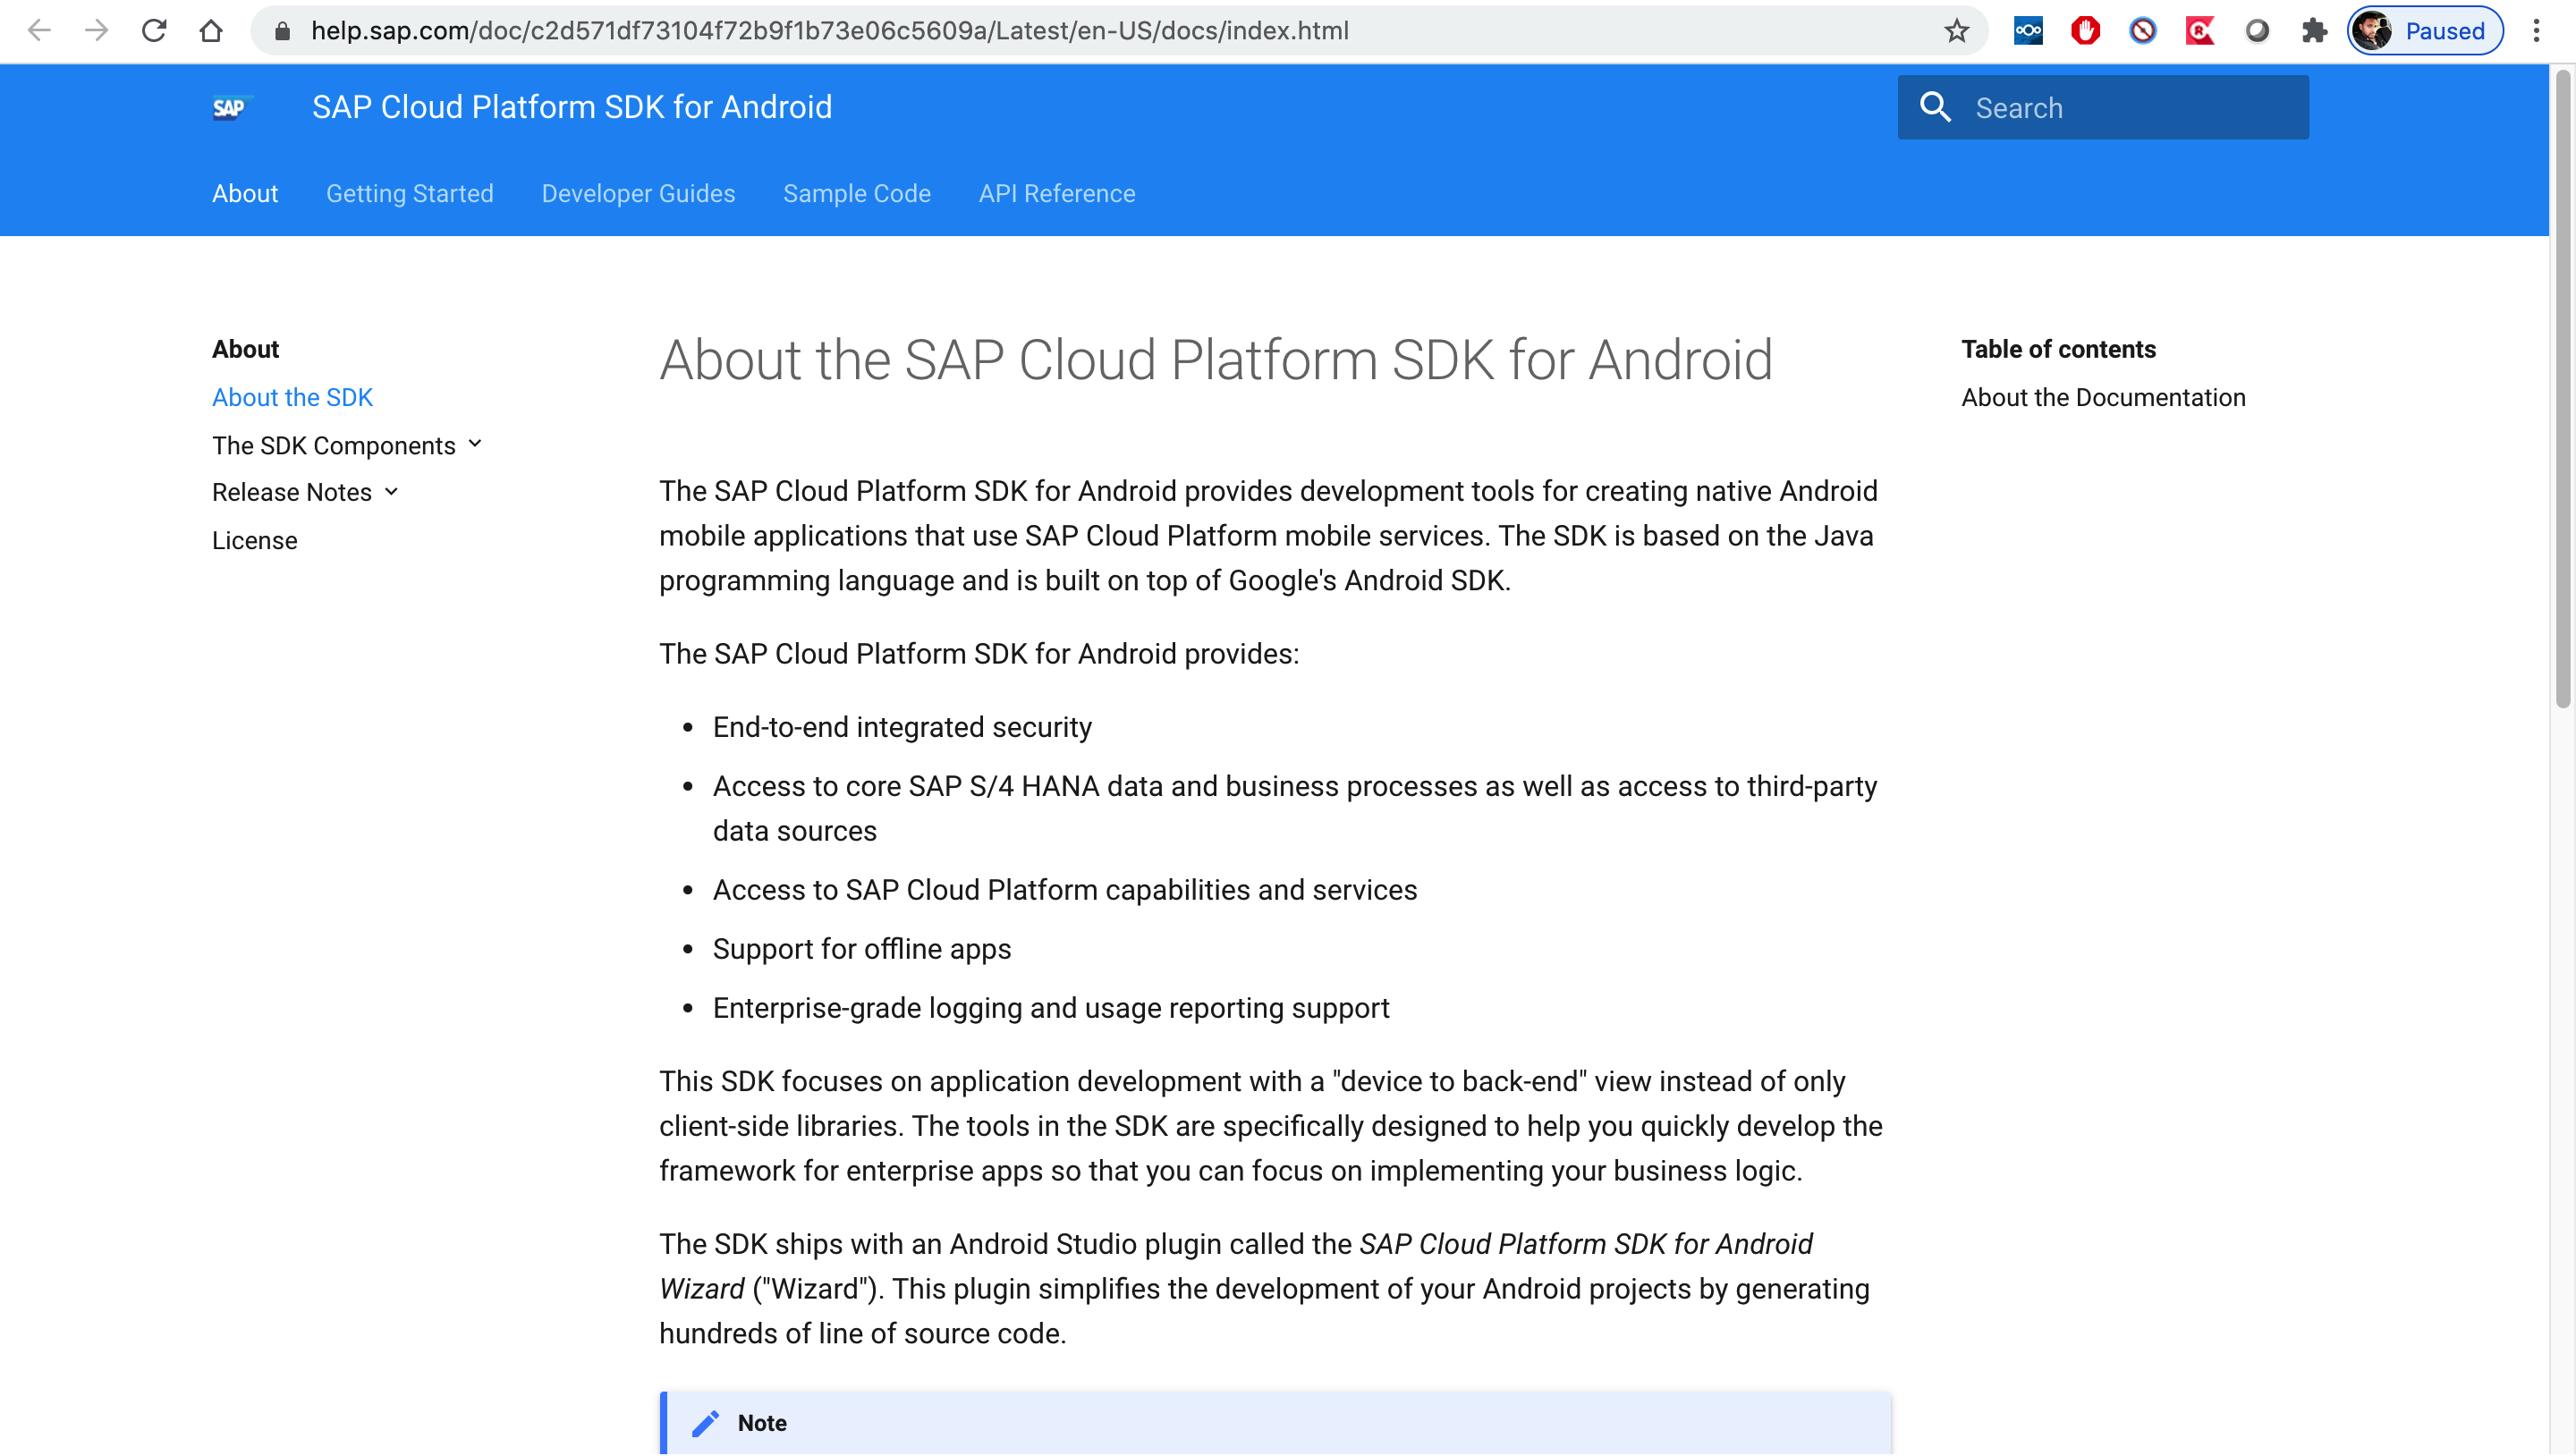Click the Note pencil icon
The image size is (2576, 1456).
[707, 1423]
